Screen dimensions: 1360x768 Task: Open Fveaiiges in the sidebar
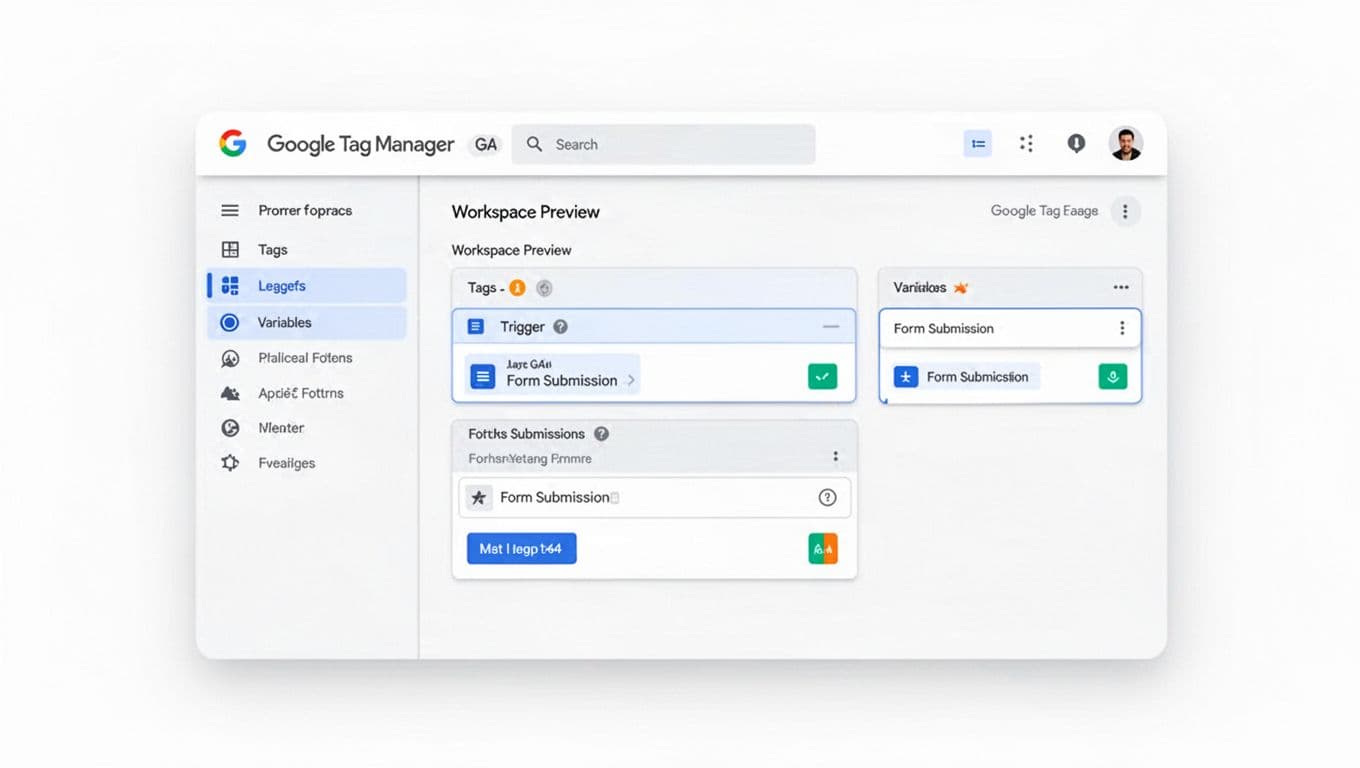[x=287, y=463]
